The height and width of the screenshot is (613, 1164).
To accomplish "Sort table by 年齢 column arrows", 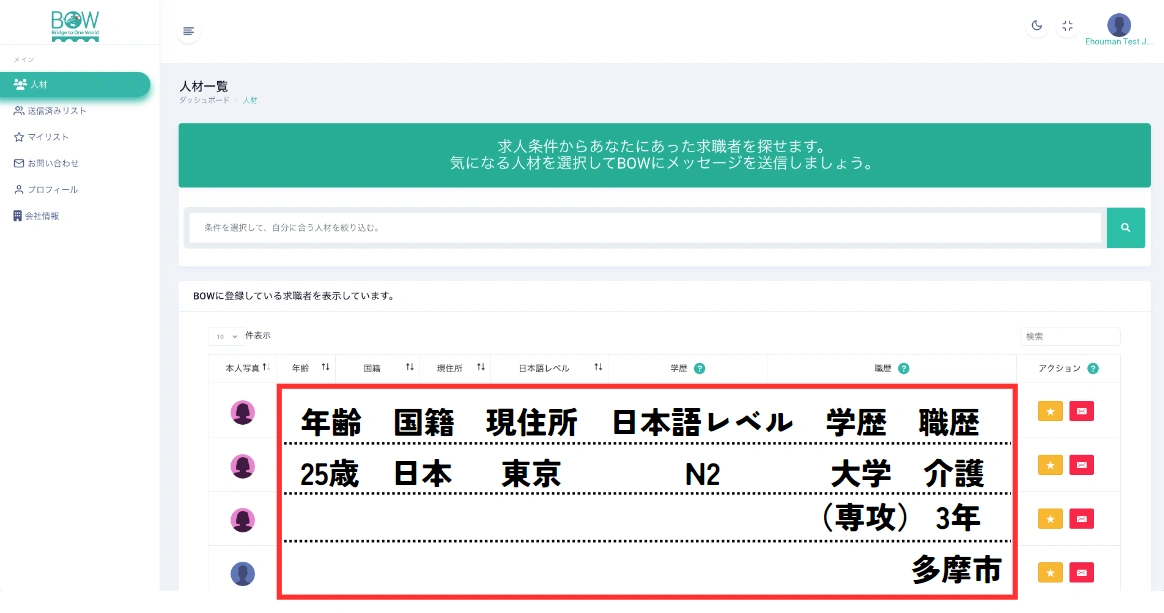I will pyautogui.click(x=325, y=367).
